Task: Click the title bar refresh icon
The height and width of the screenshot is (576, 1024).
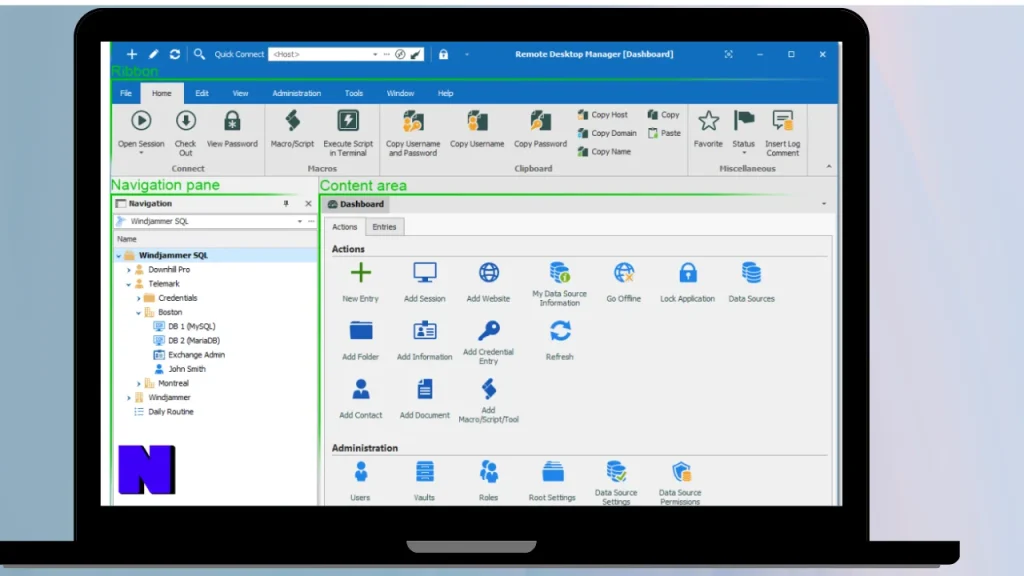Action: tap(175, 54)
